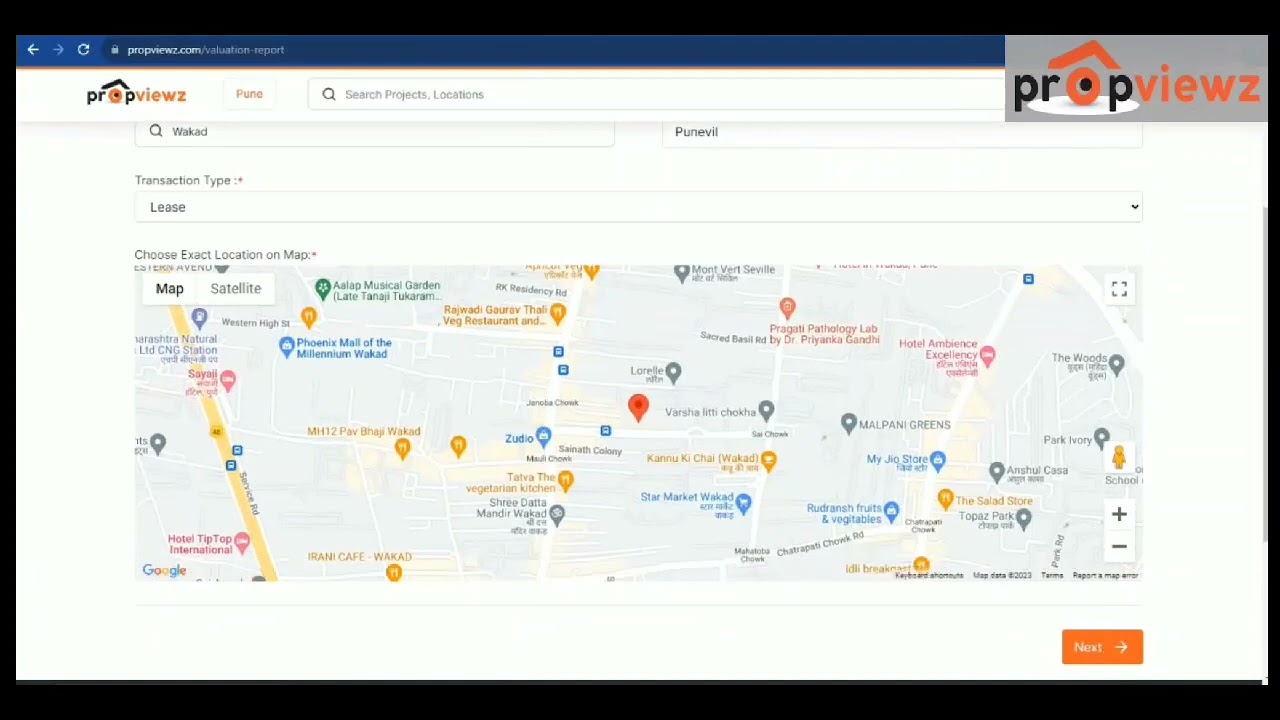Screen dimensions: 1280x720
Task: Click the browser forward arrow
Action: point(58,49)
